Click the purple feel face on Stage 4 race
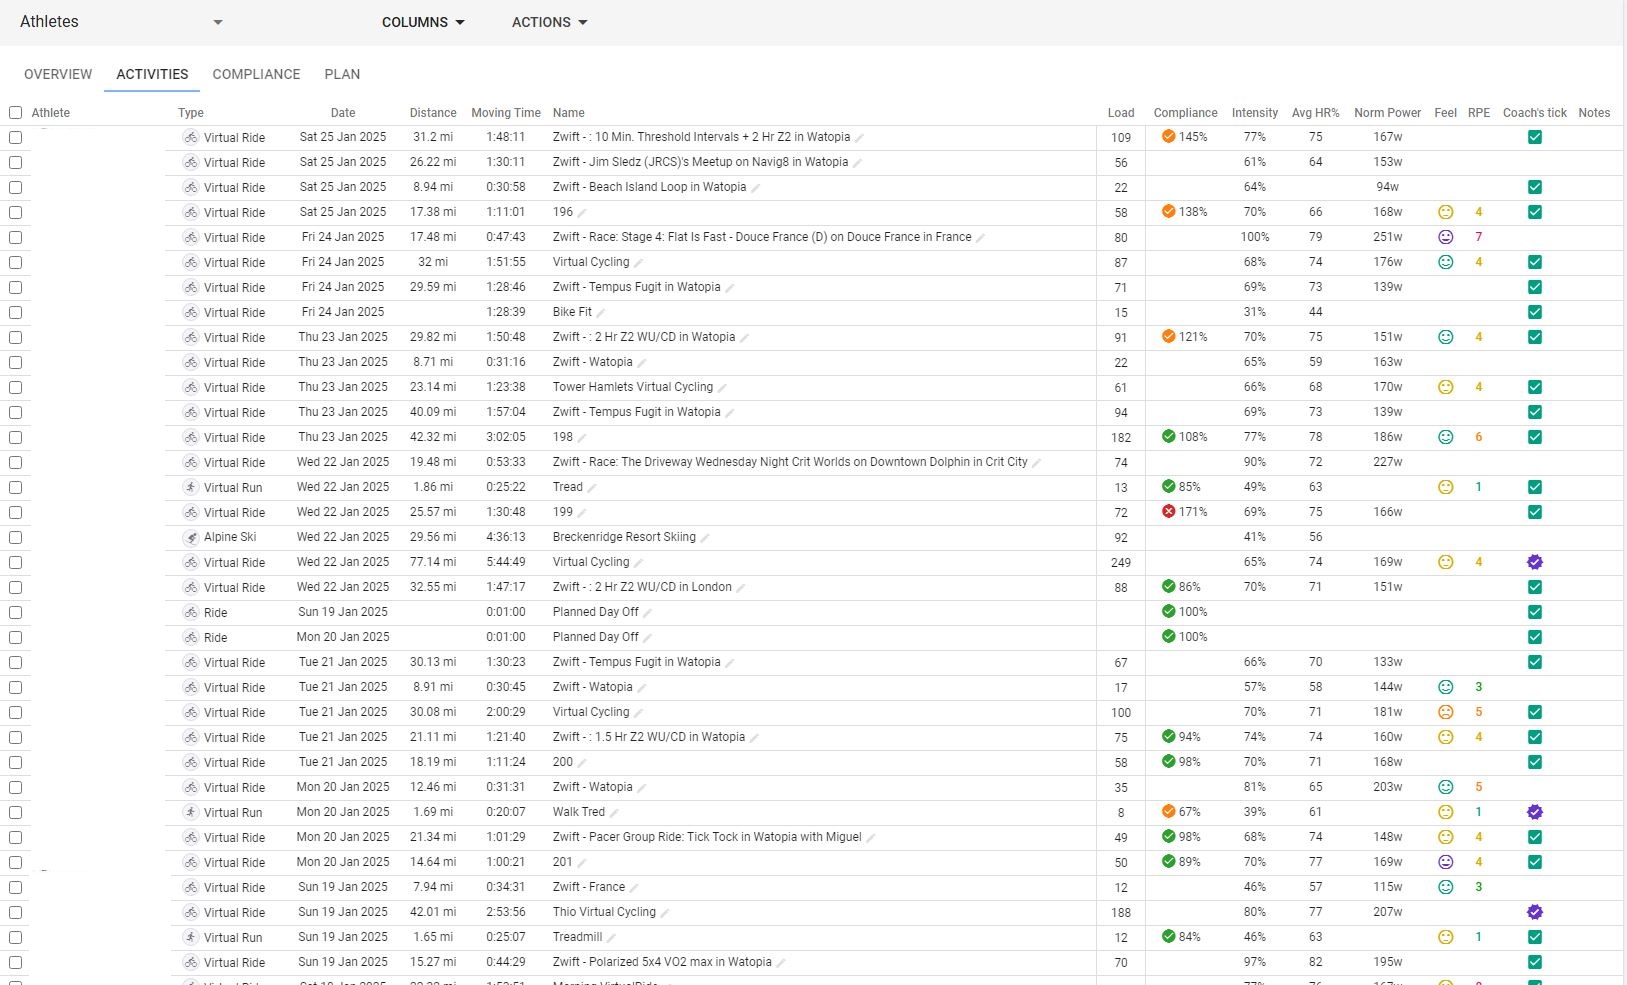 [x=1445, y=237]
